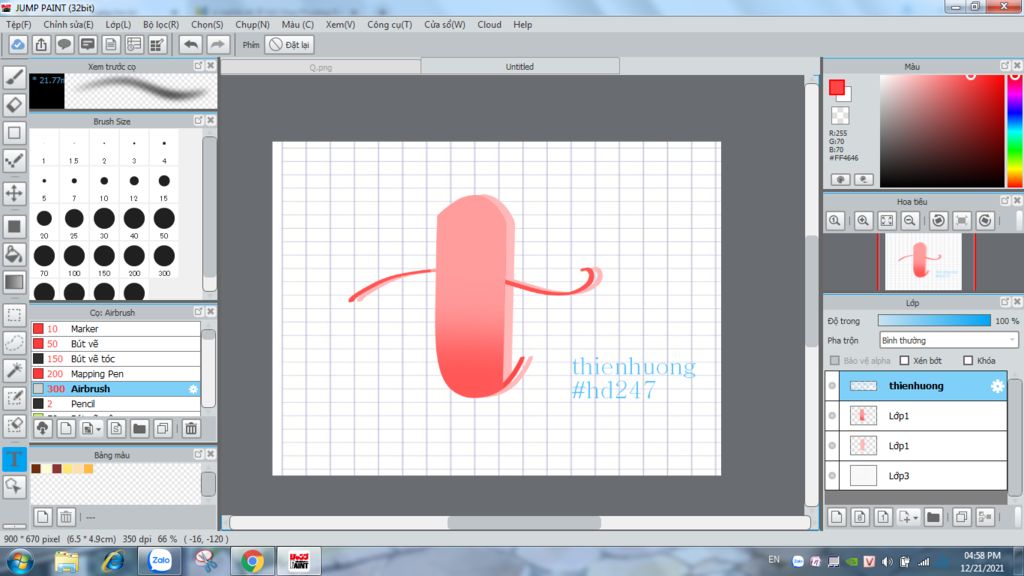The image size is (1024, 576).
Task: Choose the Move tool
Action: pyautogui.click(x=14, y=193)
